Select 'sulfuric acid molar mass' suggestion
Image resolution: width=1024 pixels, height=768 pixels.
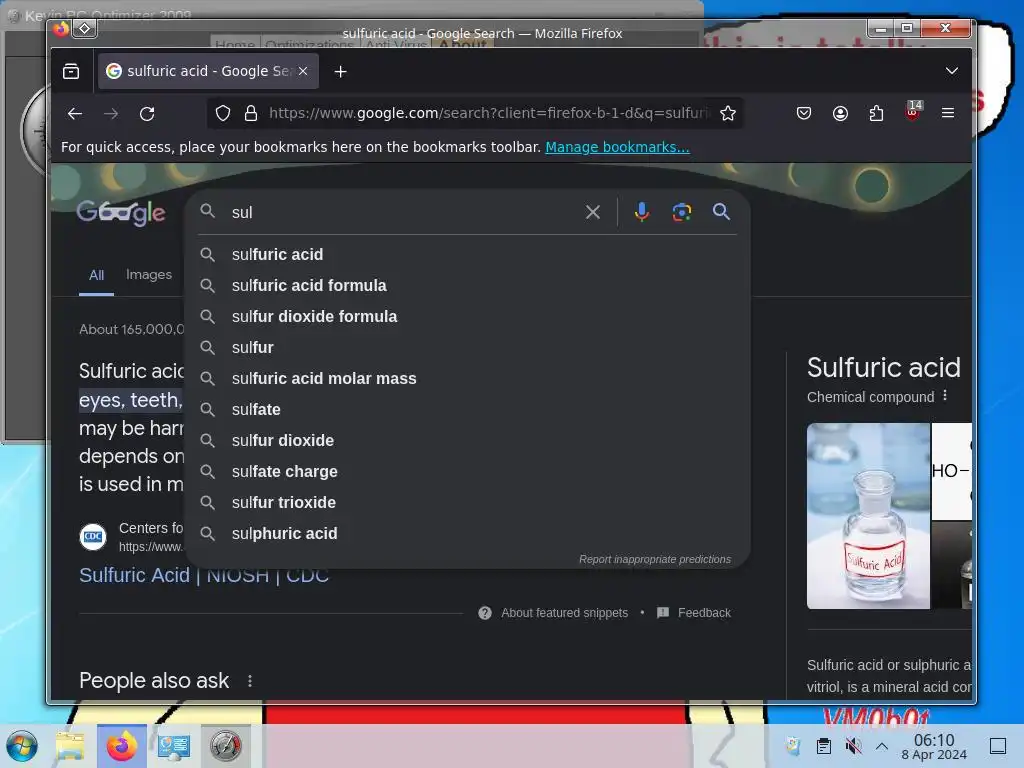(x=468, y=379)
